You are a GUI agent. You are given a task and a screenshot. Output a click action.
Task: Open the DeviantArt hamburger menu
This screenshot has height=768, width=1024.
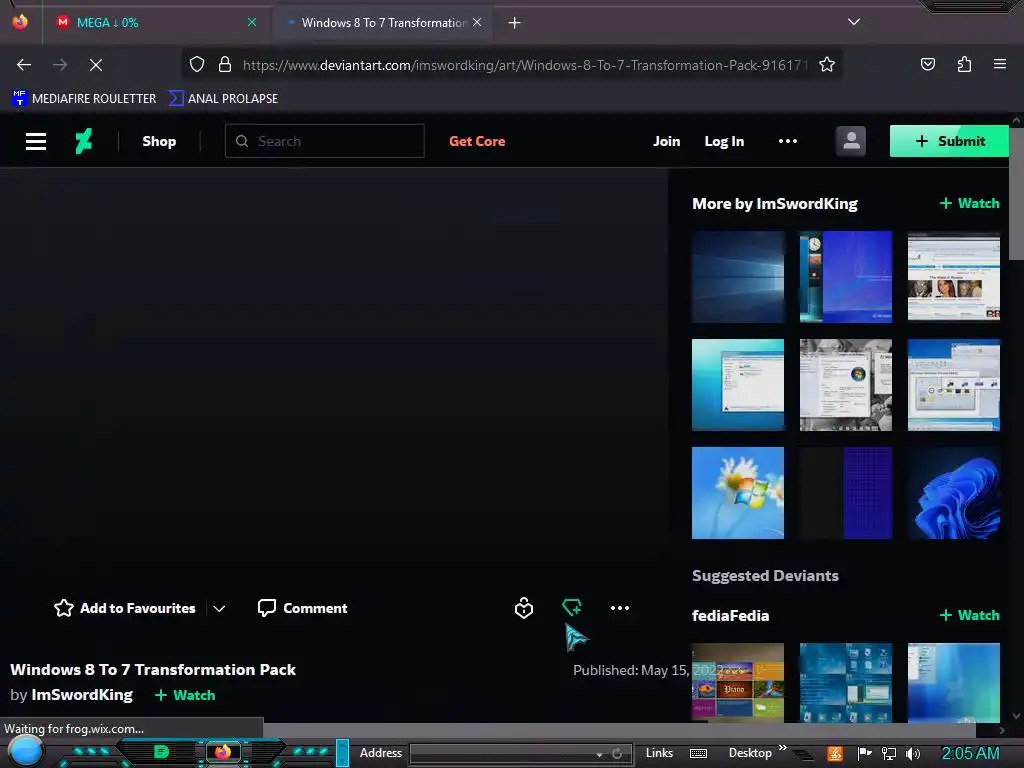click(x=36, y=141)
